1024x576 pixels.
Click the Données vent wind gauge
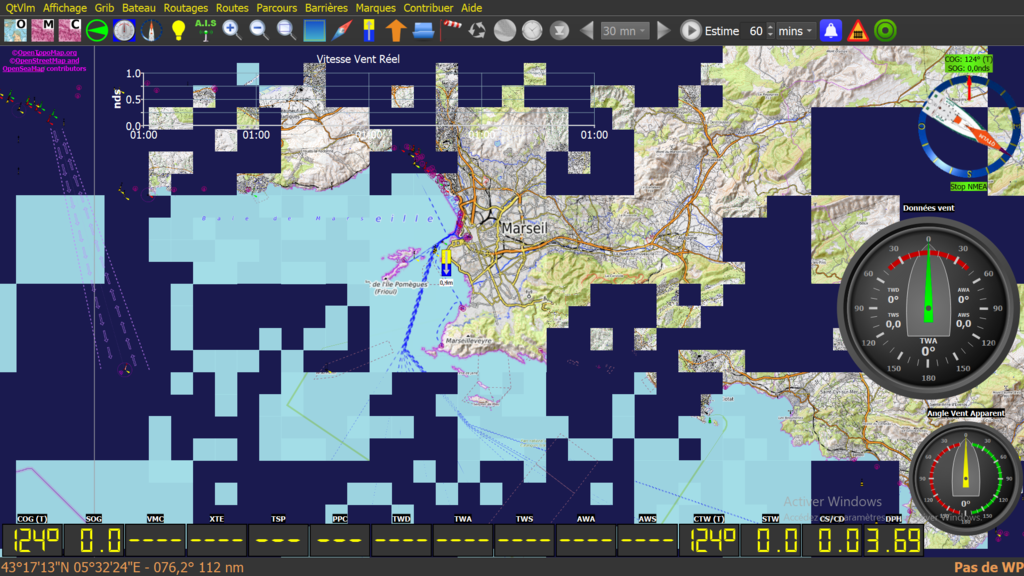click(928, 308)
